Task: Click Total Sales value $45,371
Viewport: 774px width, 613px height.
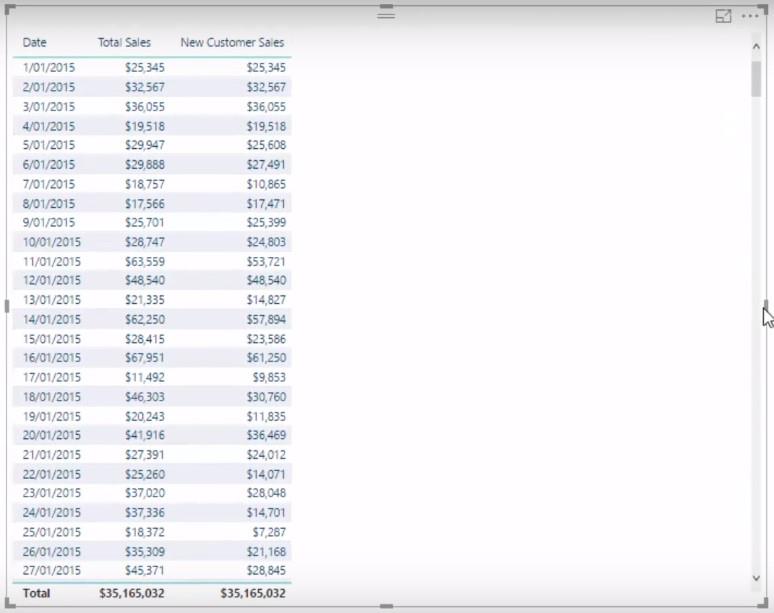Action: [x=145, y=571]
